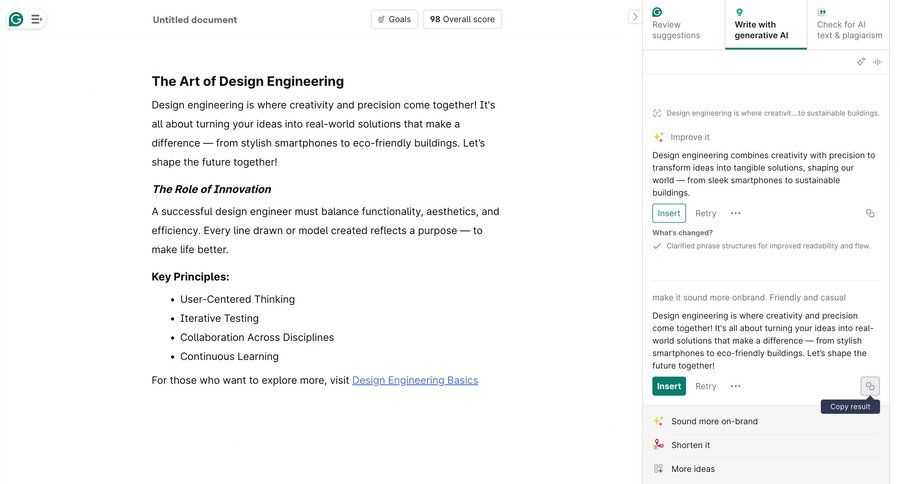Open the voice settings waveform icon
Screen dimensions: 900x484
[877, 61]
